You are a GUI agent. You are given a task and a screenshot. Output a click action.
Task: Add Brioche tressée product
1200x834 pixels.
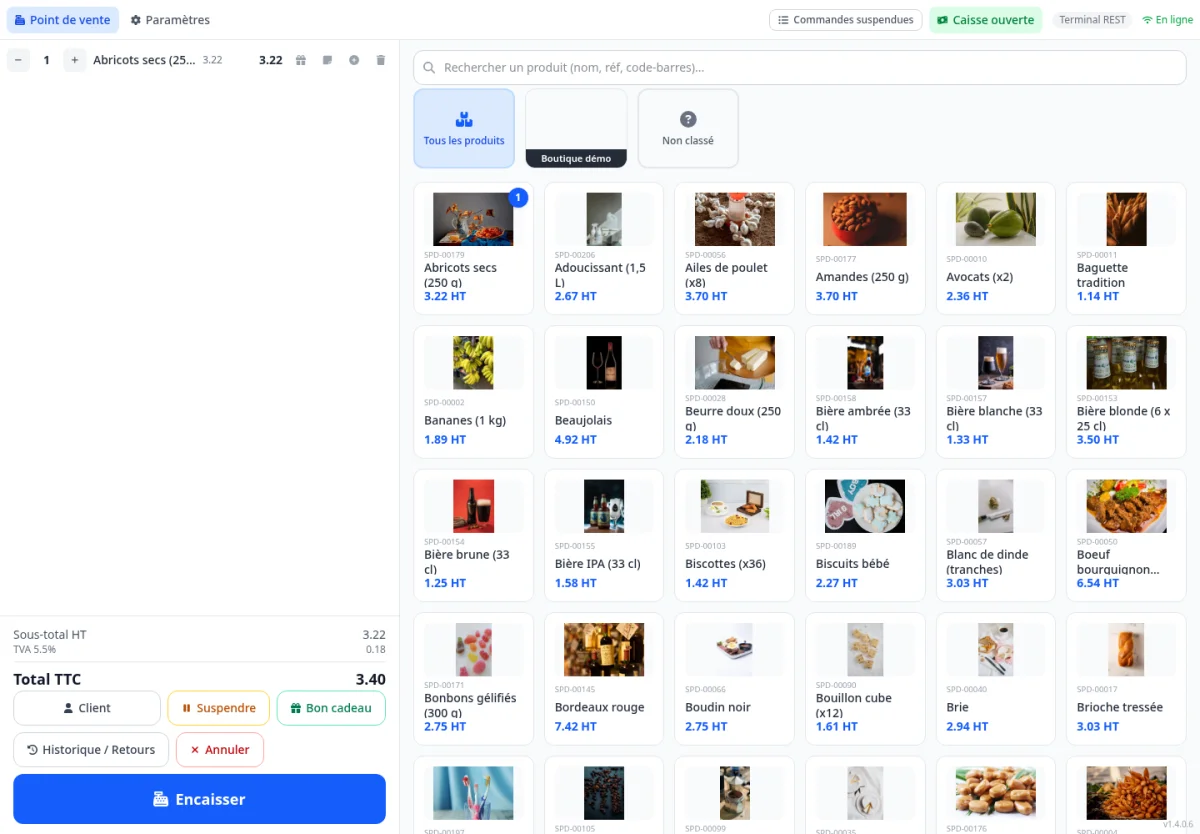click(1126, 678)
